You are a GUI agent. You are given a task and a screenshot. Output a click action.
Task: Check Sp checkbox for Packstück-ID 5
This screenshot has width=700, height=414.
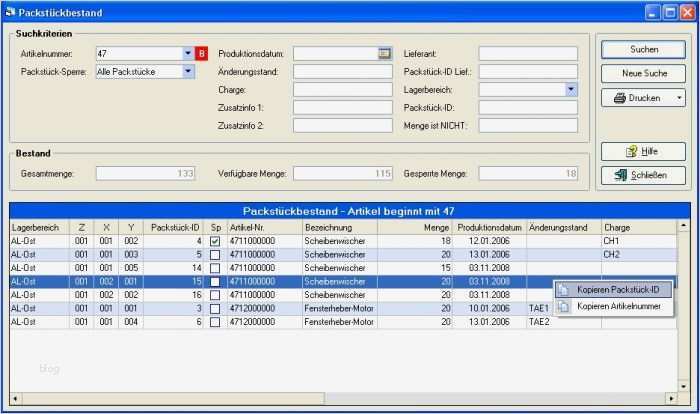click(215, 255)
